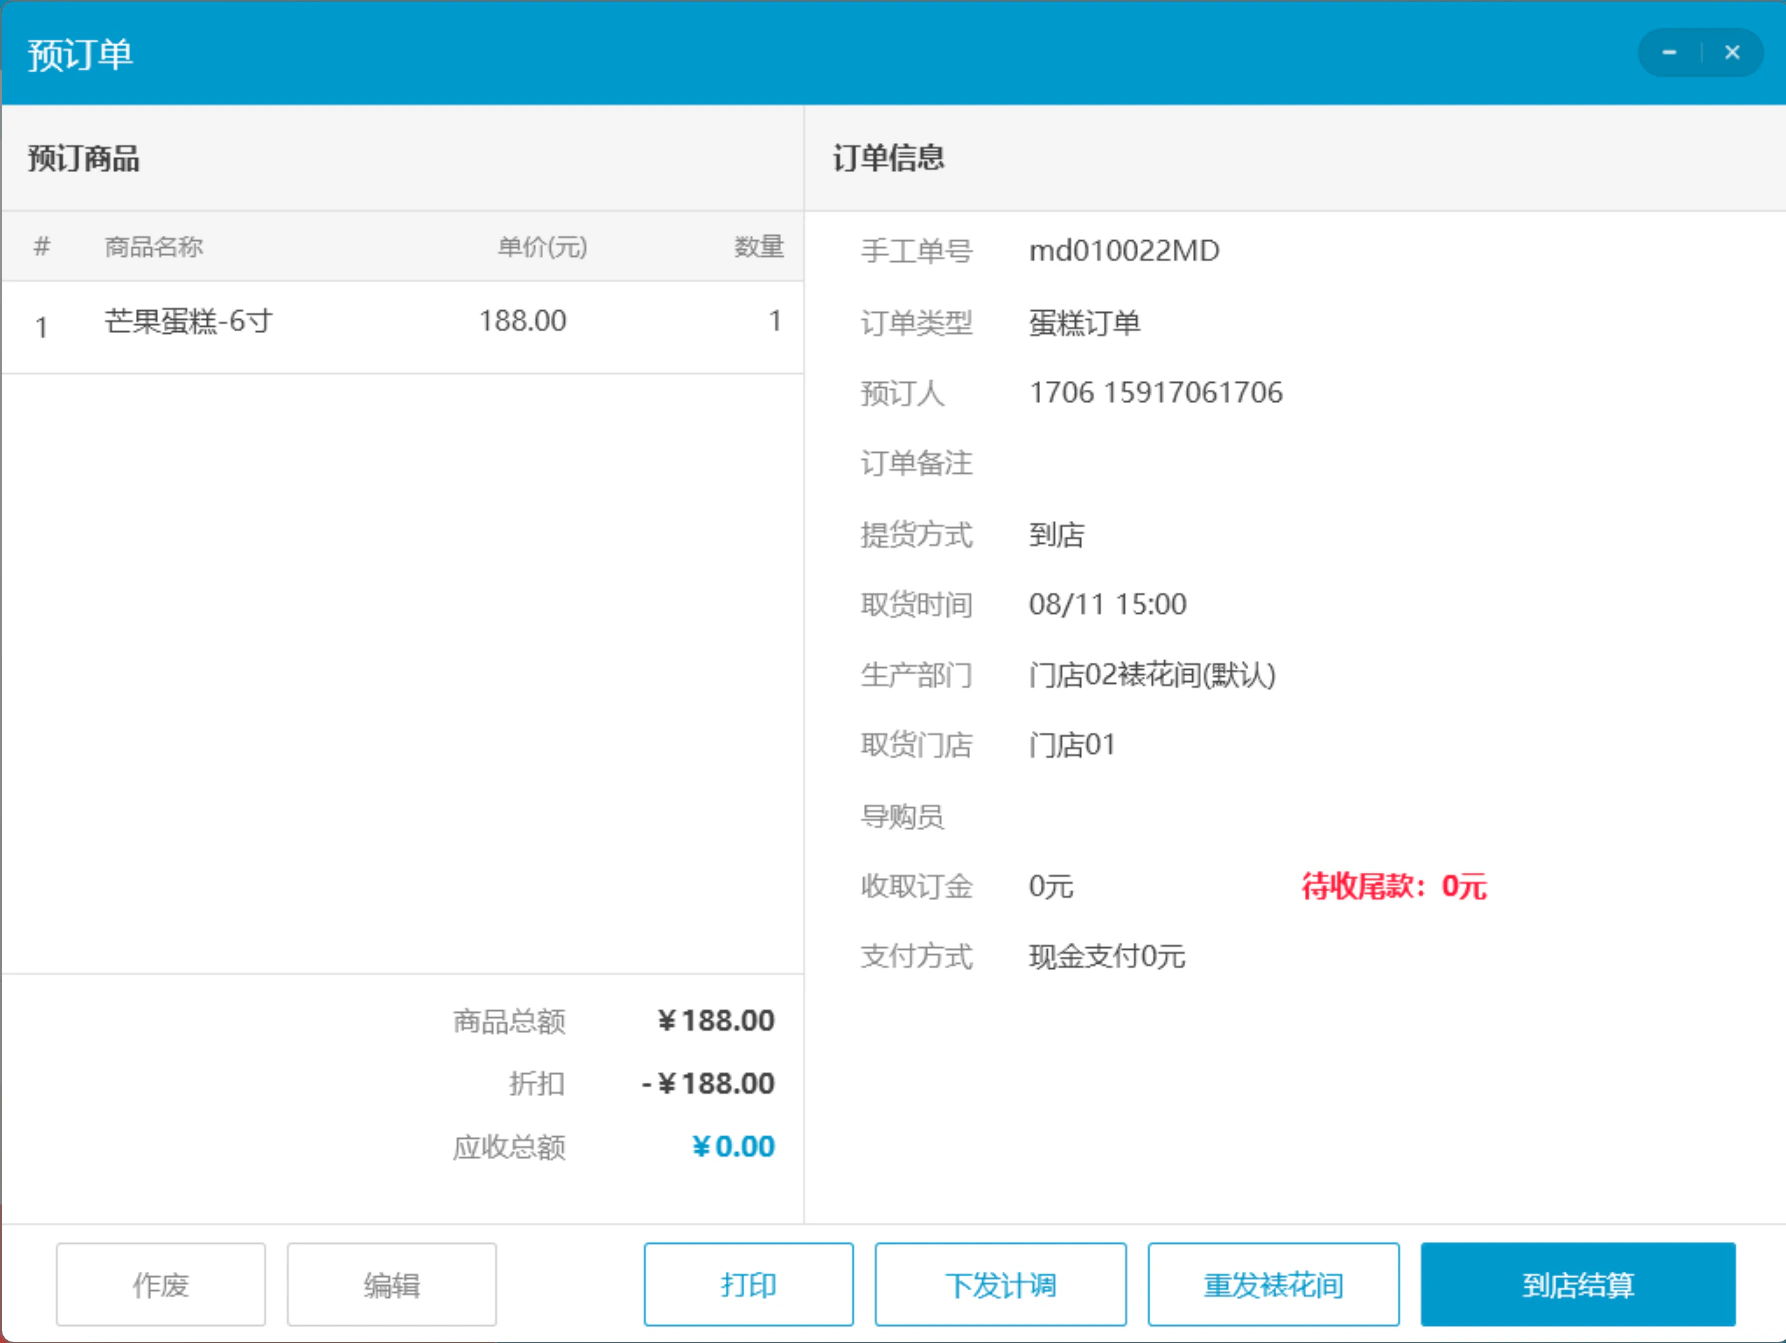The width and height of the screenshot is (1786, 1343).
Task: Minimize the 预订单 dialog window
Action: [x=1669, y=52]
